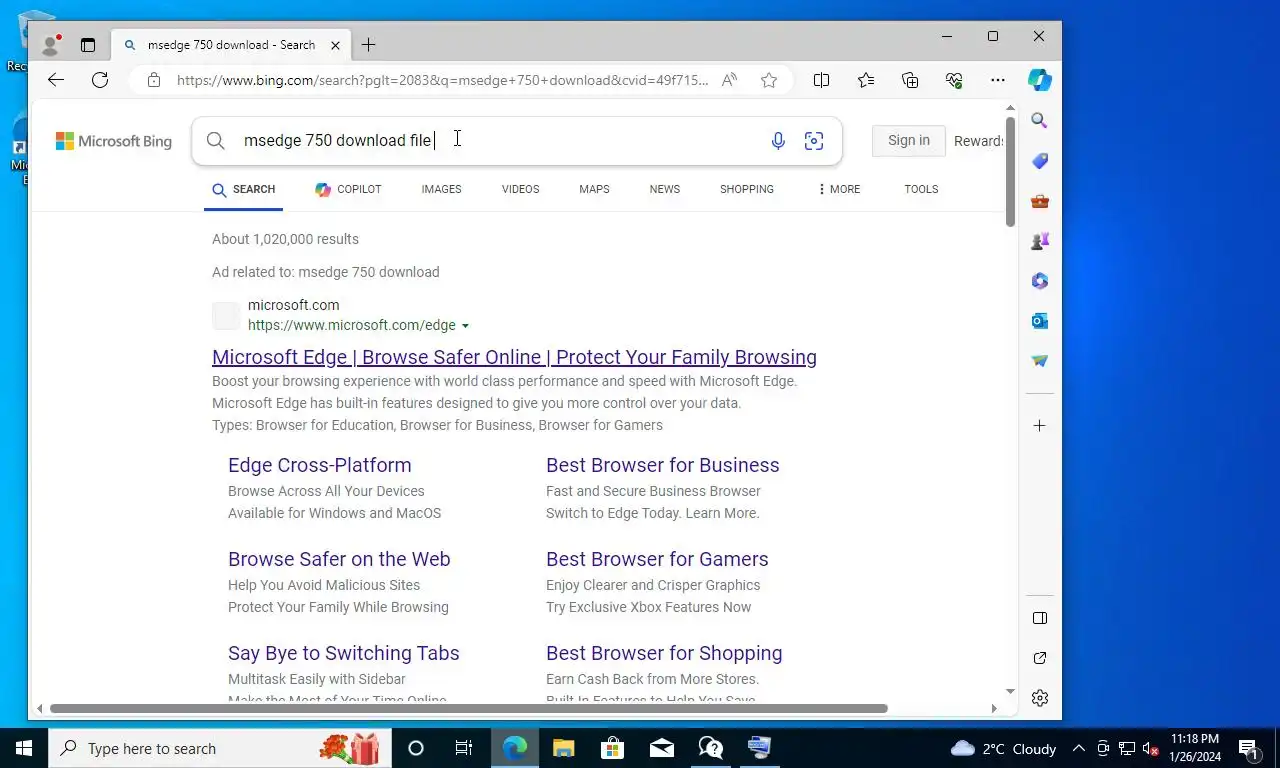Start voice search with microphone

point(778,141)
